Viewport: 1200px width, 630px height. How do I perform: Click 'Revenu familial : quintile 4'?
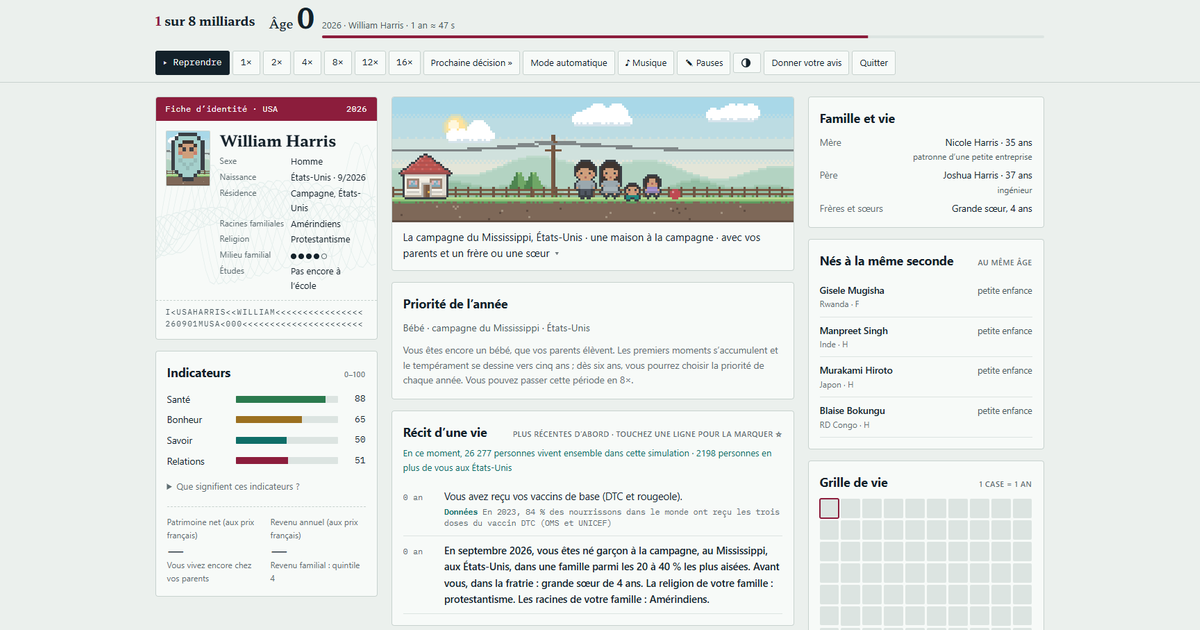click(x=314, y=571)
